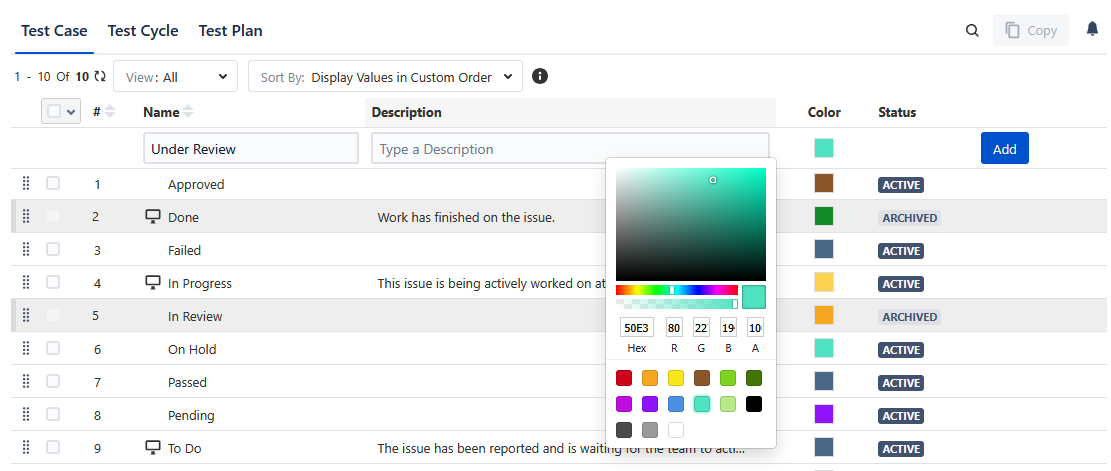Check the Pending row checkbox
1111x471 pixels.
(x=53, y=414)
